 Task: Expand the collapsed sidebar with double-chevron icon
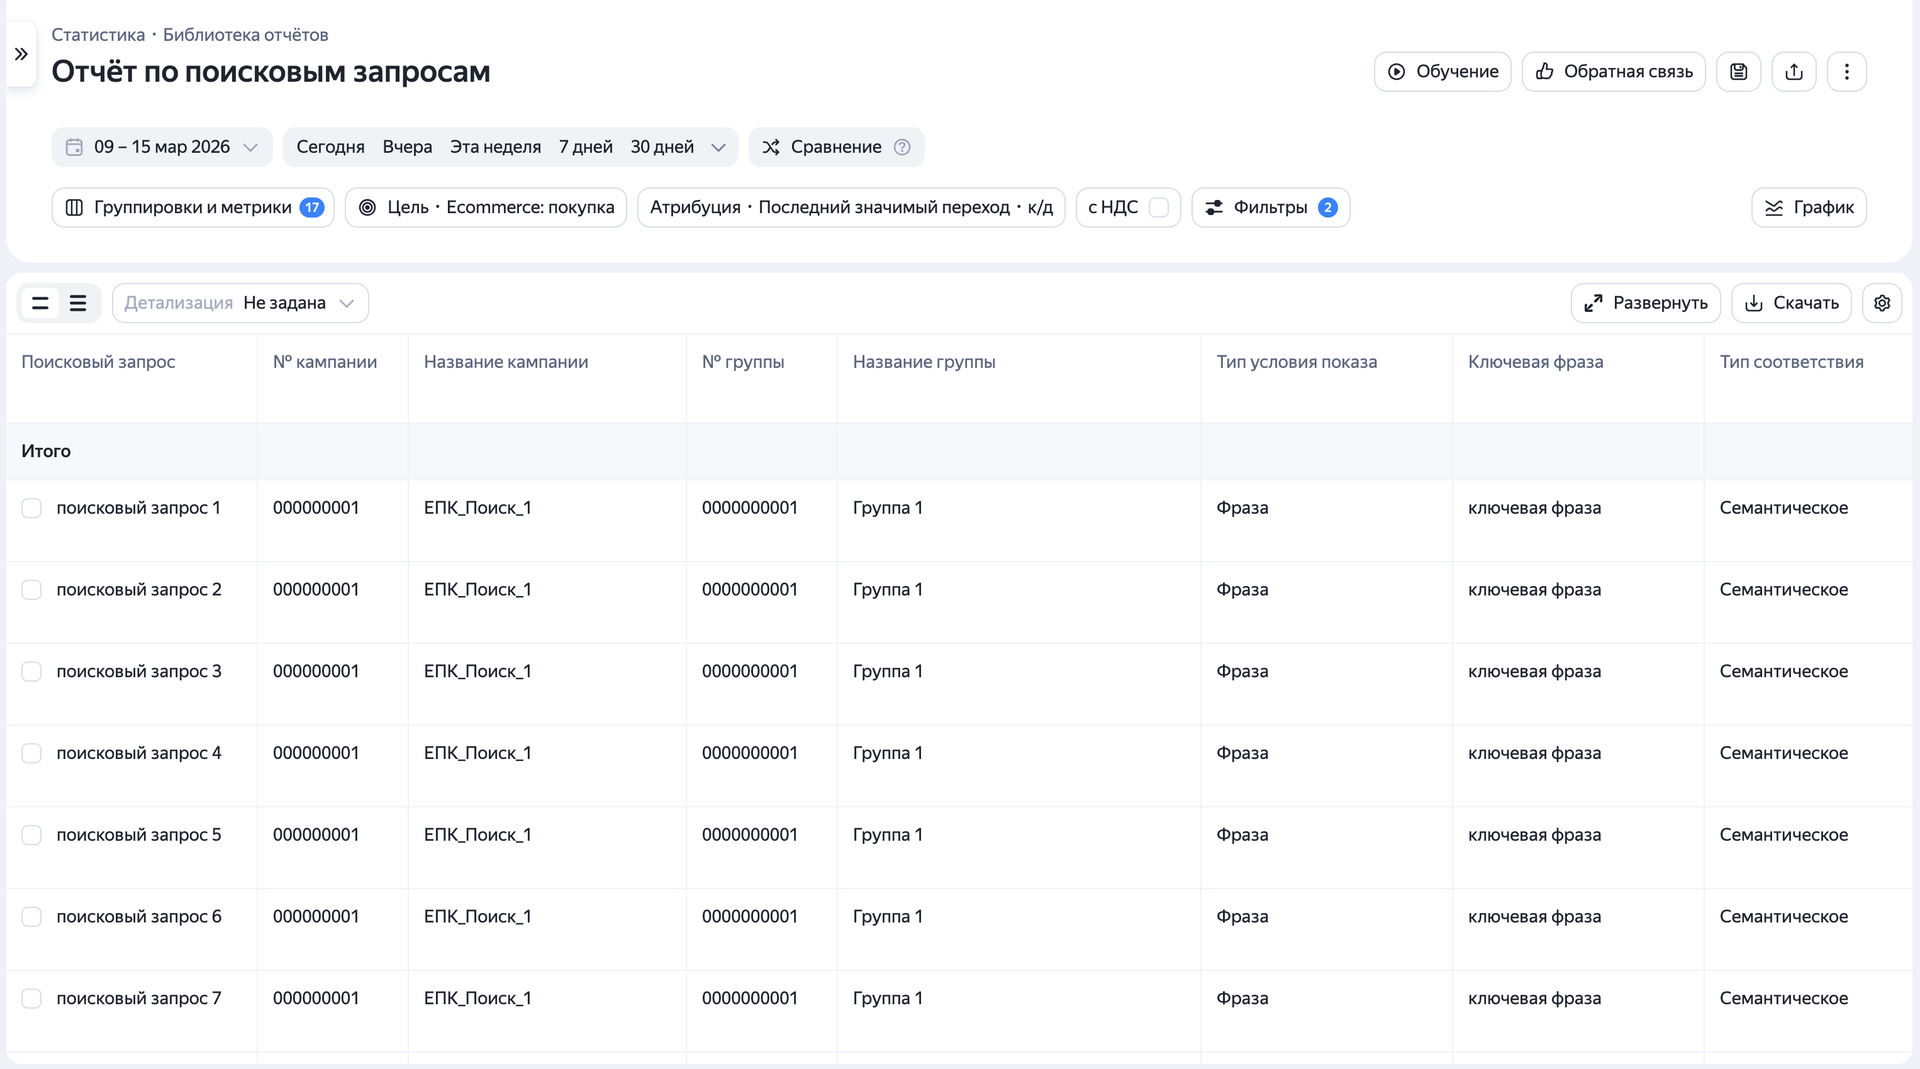tap(21, 54)
